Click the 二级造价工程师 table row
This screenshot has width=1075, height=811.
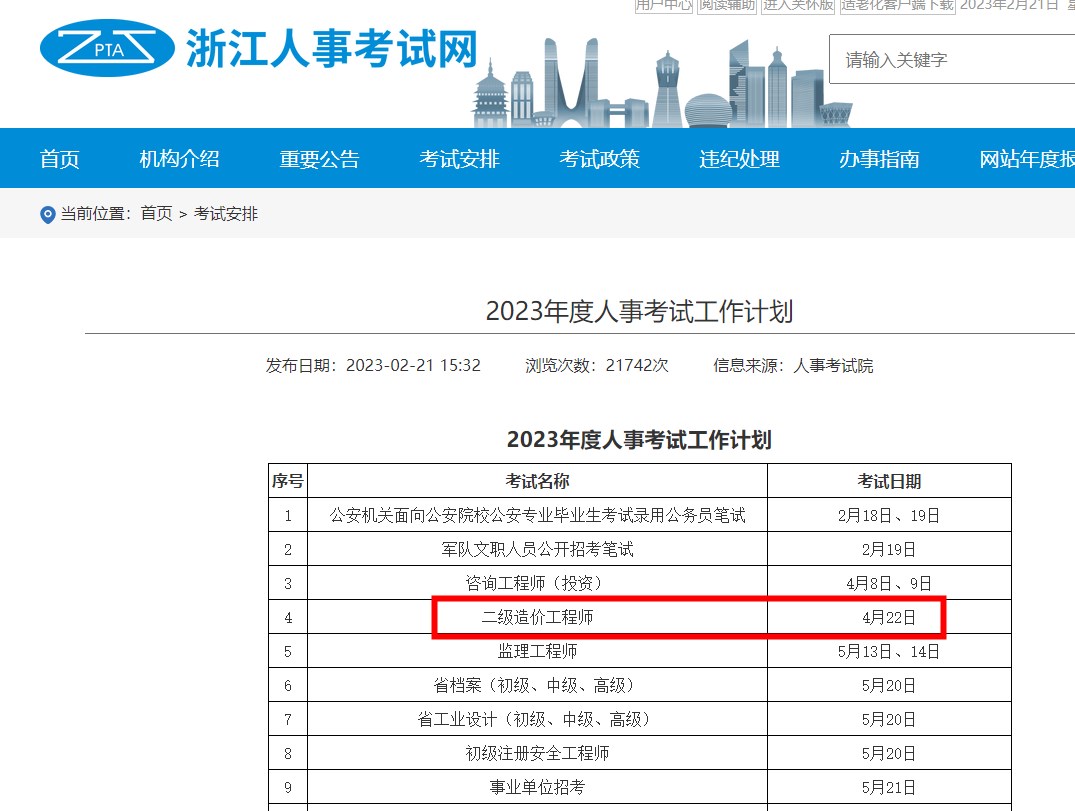[x=538, y=618]
